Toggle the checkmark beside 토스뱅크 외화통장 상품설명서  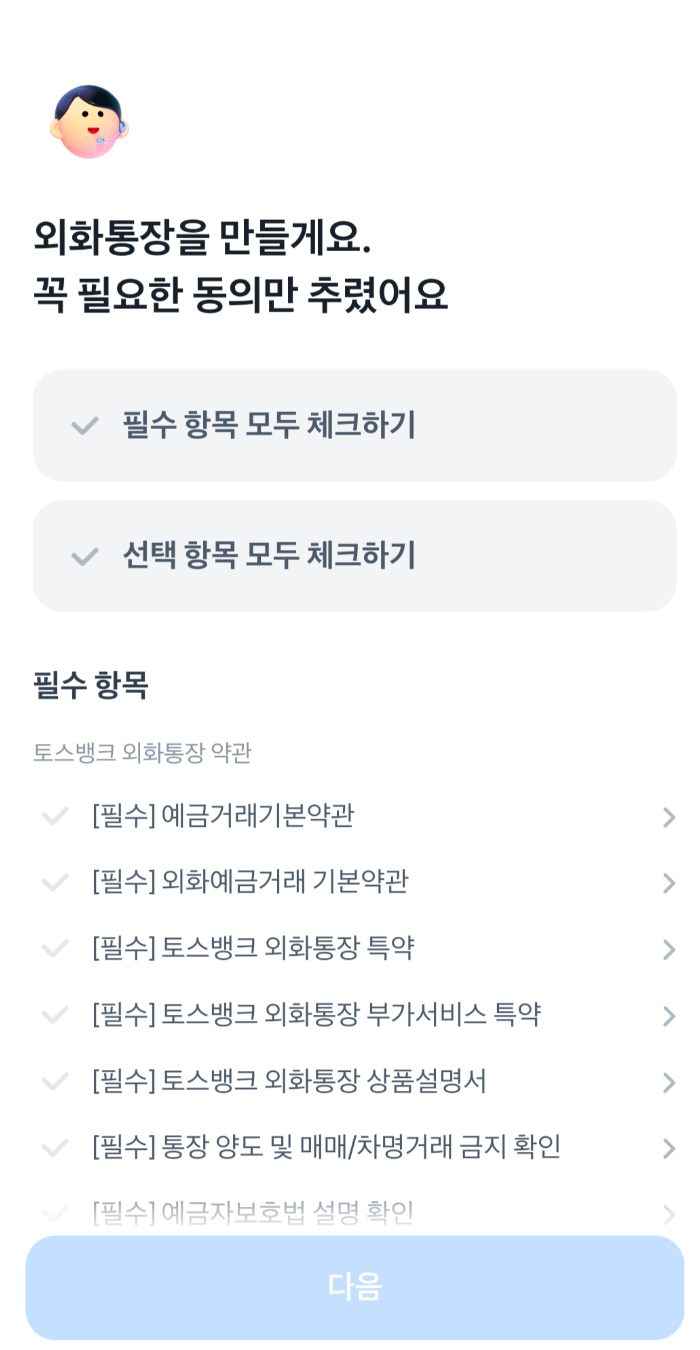[54, 1083]
